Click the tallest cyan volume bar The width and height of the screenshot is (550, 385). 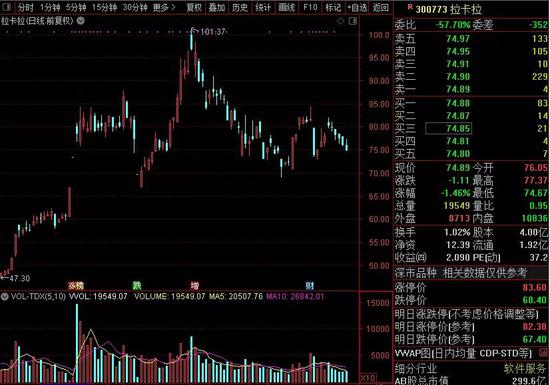[77, 343]
